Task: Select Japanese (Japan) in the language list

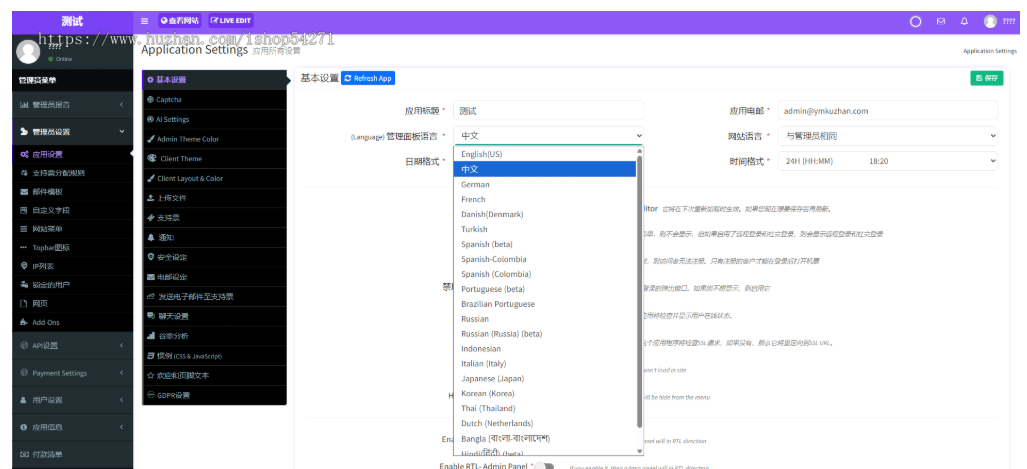Action: coord(545,379)
